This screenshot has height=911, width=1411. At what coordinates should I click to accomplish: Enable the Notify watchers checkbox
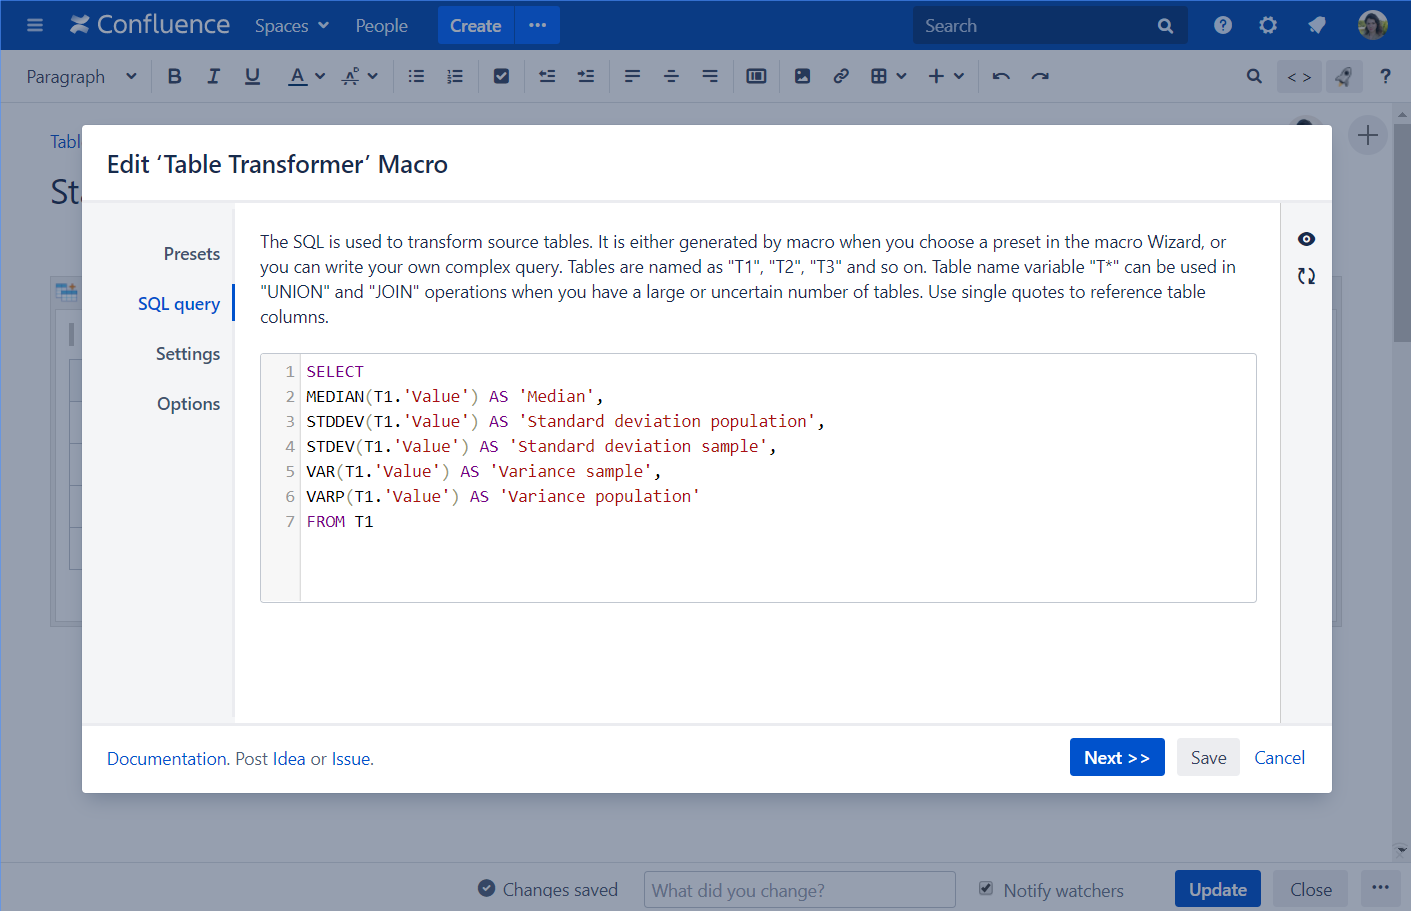click(x=986, y=888)
